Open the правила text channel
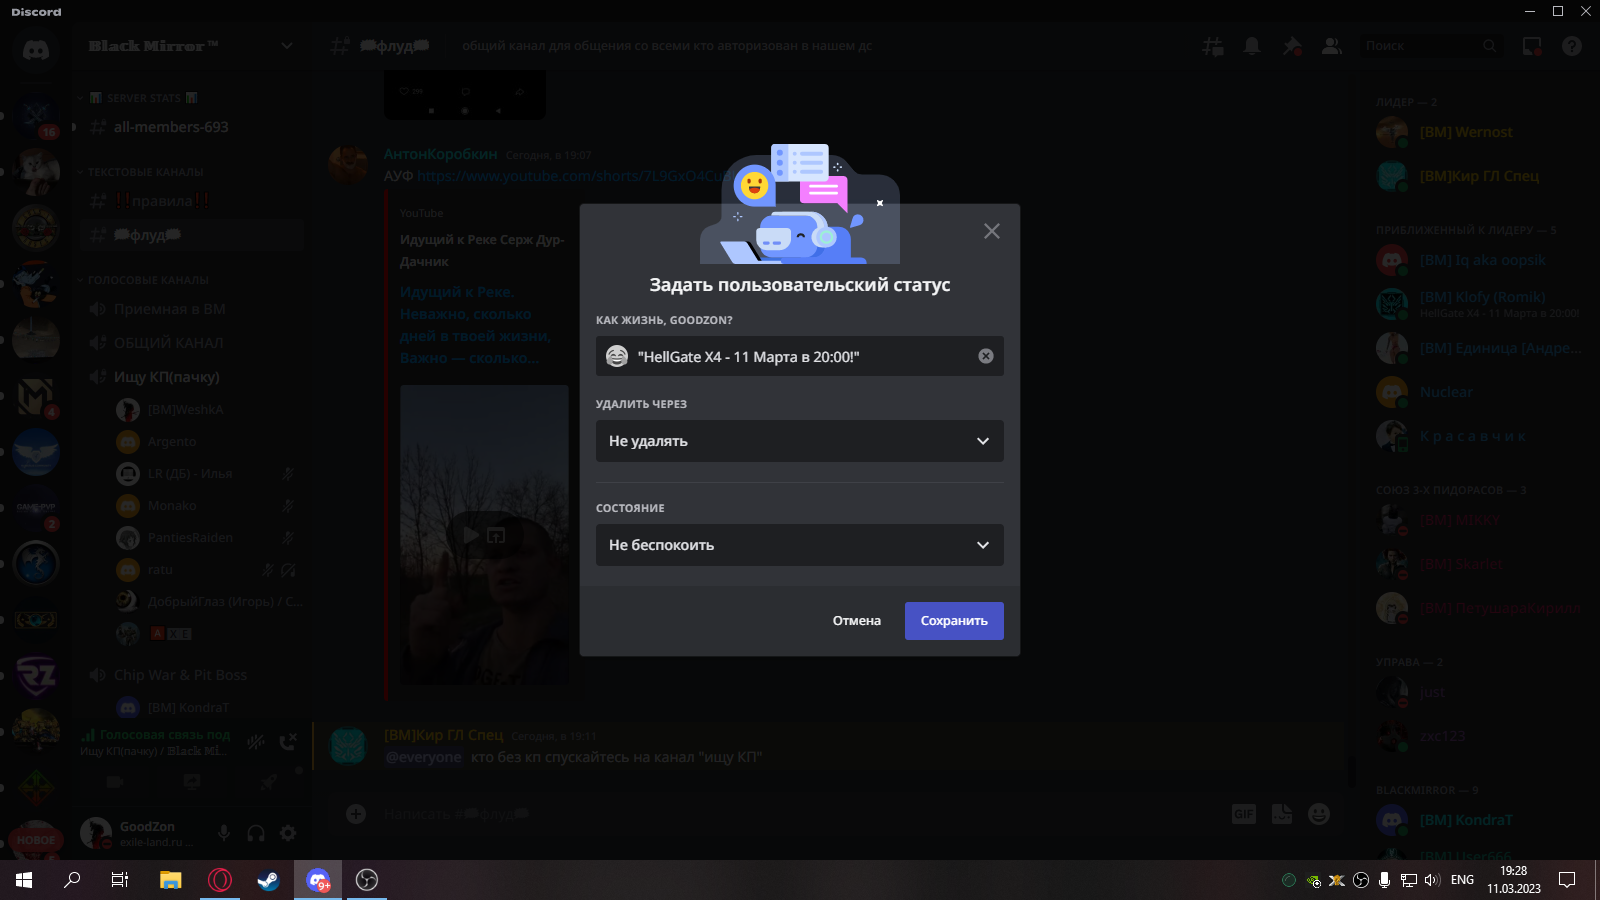Viewport: 1600px width, 900px height. [x=191, y=201]
